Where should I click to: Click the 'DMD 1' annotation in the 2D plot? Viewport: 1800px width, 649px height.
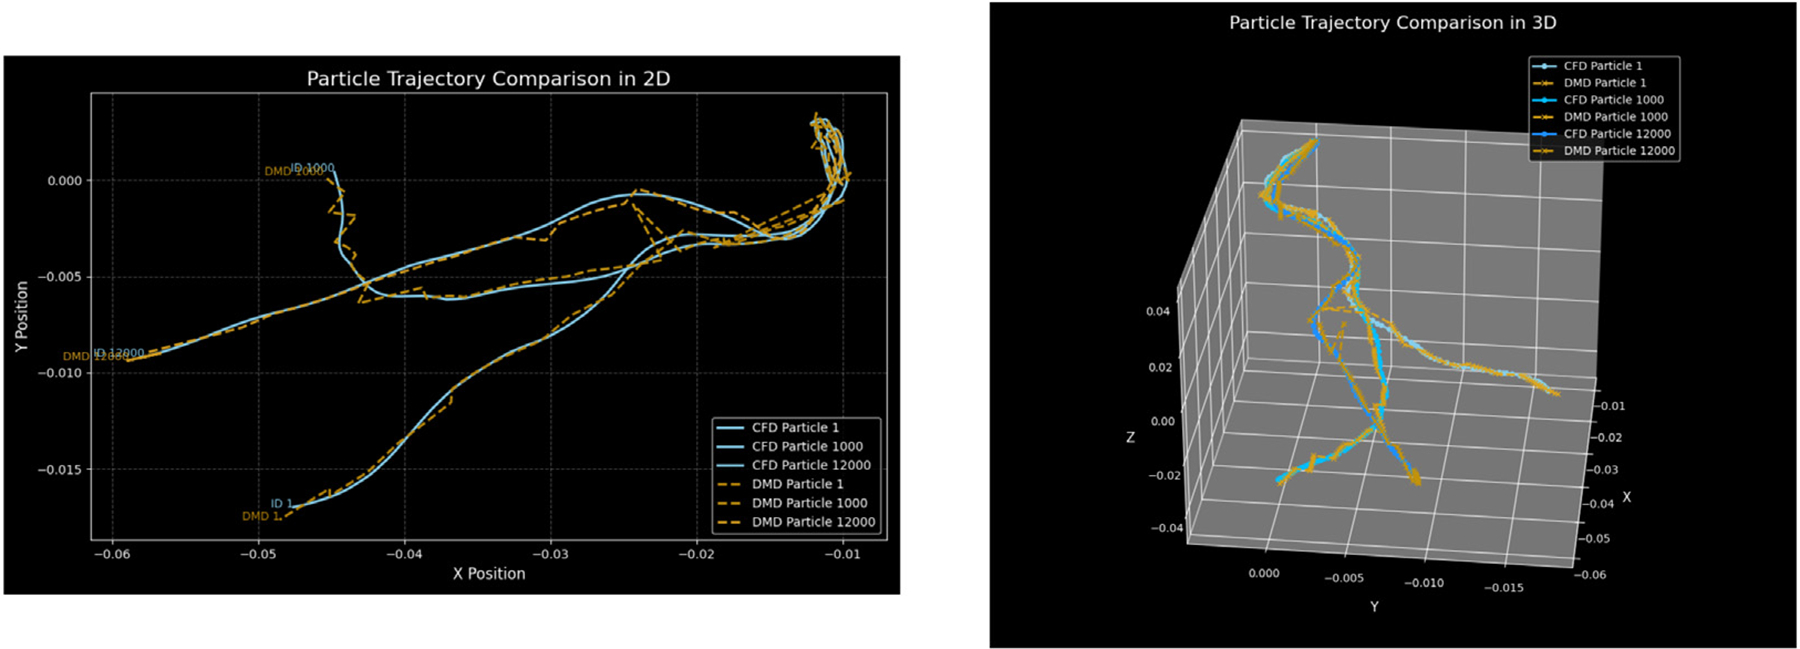(261, 517)
